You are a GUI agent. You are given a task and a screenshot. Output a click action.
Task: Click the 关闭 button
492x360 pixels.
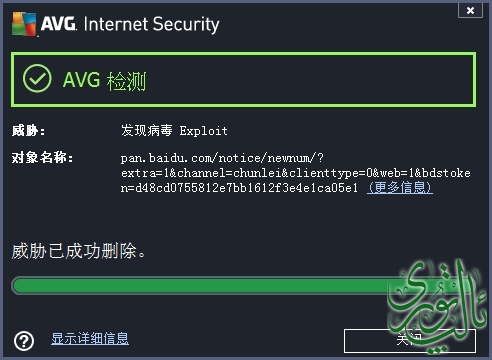point(410,341)
